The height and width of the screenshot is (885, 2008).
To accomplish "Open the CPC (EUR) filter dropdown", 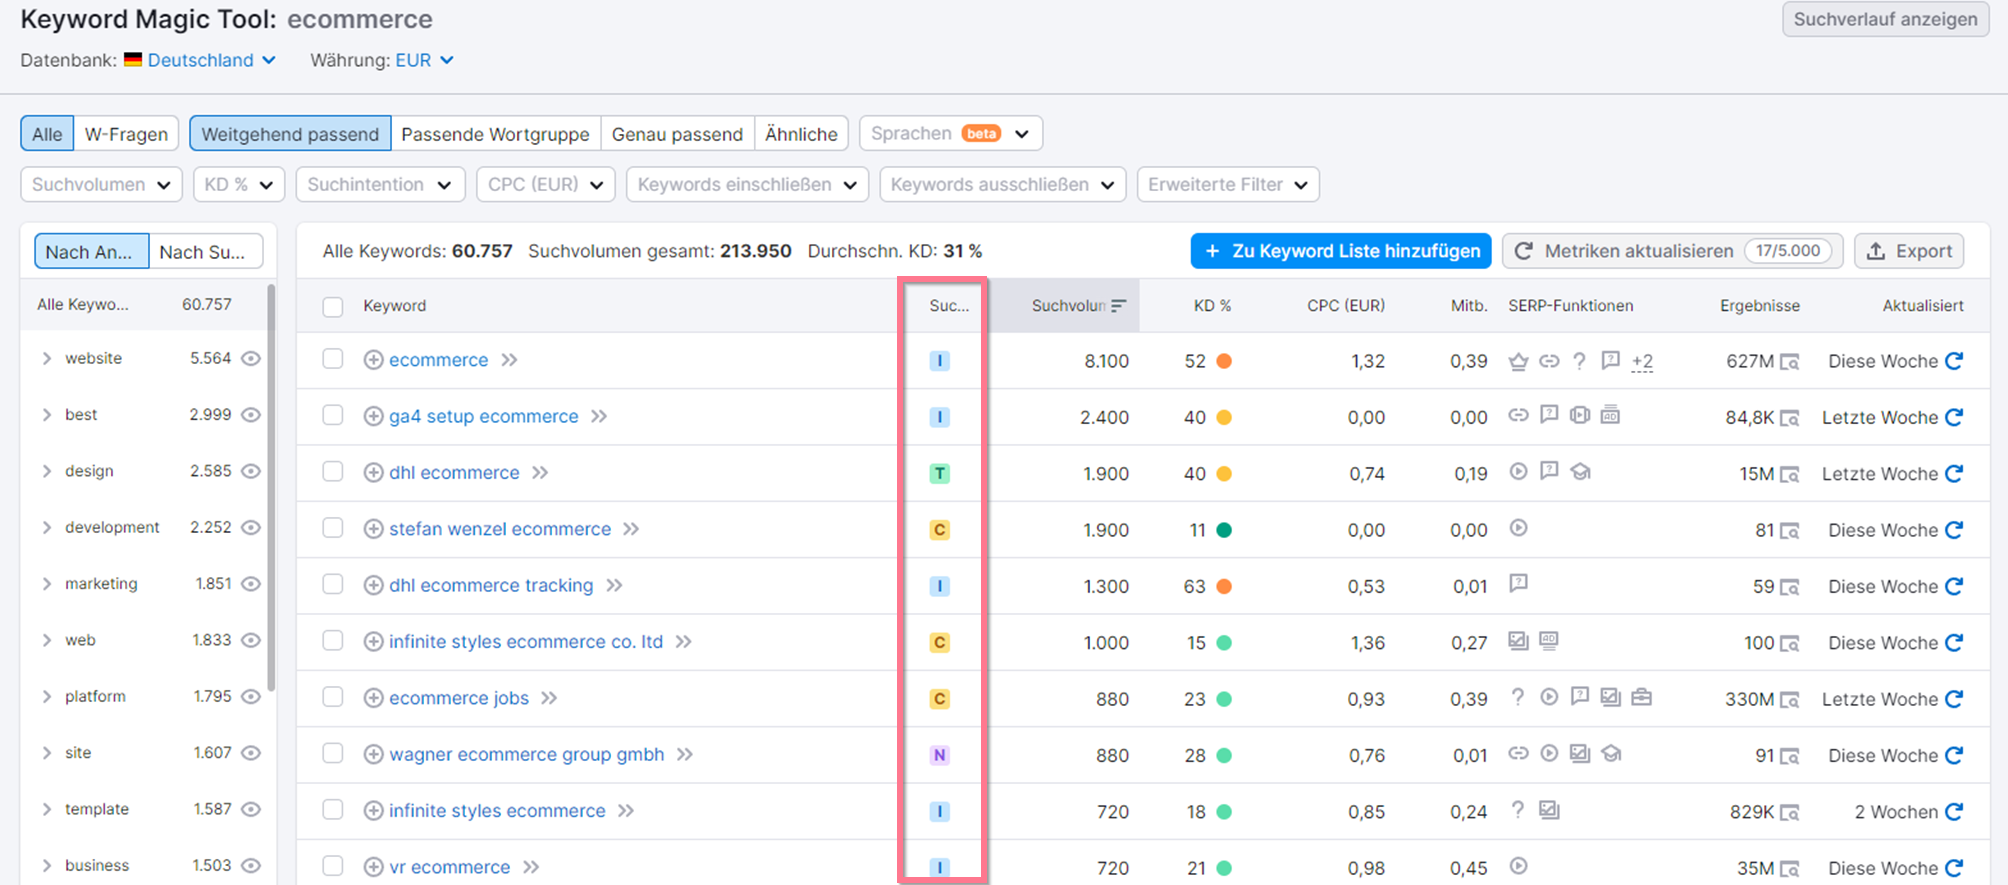I will (x=546, y=184).
